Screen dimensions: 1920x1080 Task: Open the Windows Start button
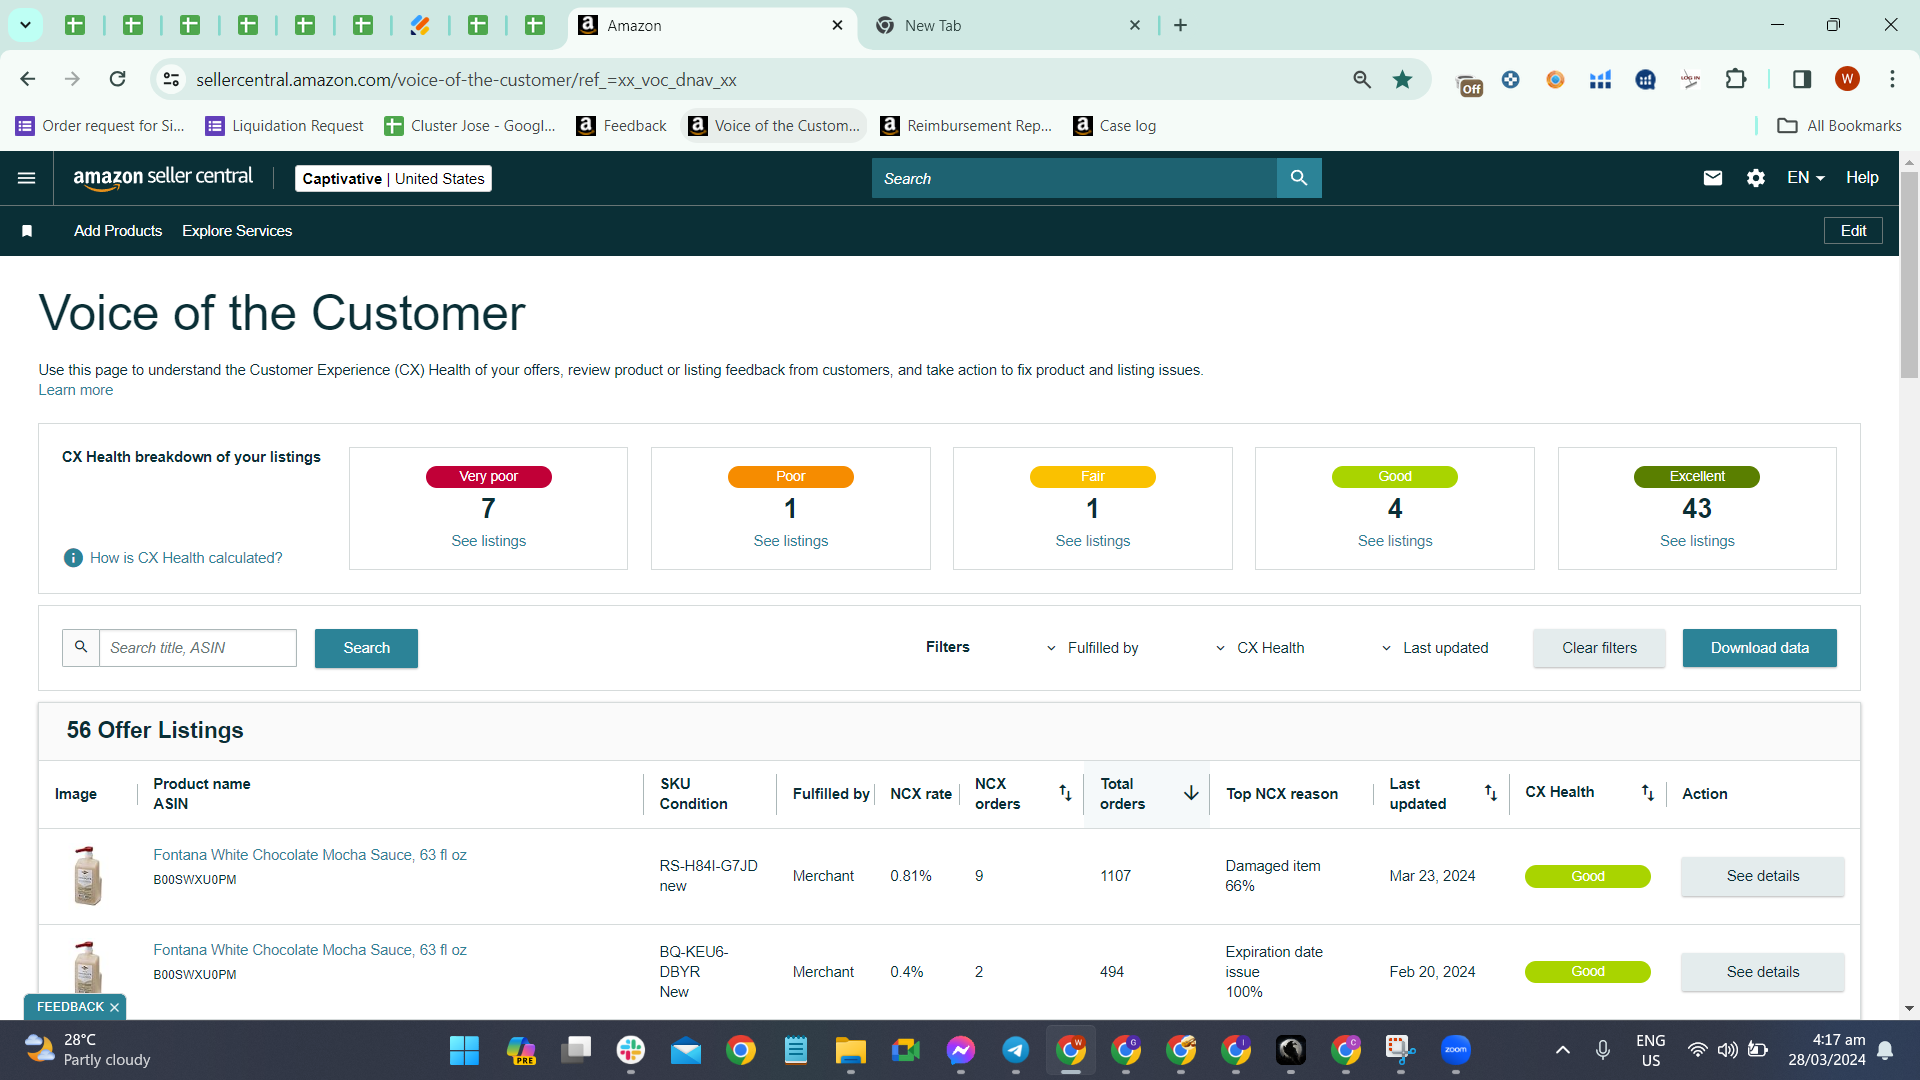point(464,1050)
